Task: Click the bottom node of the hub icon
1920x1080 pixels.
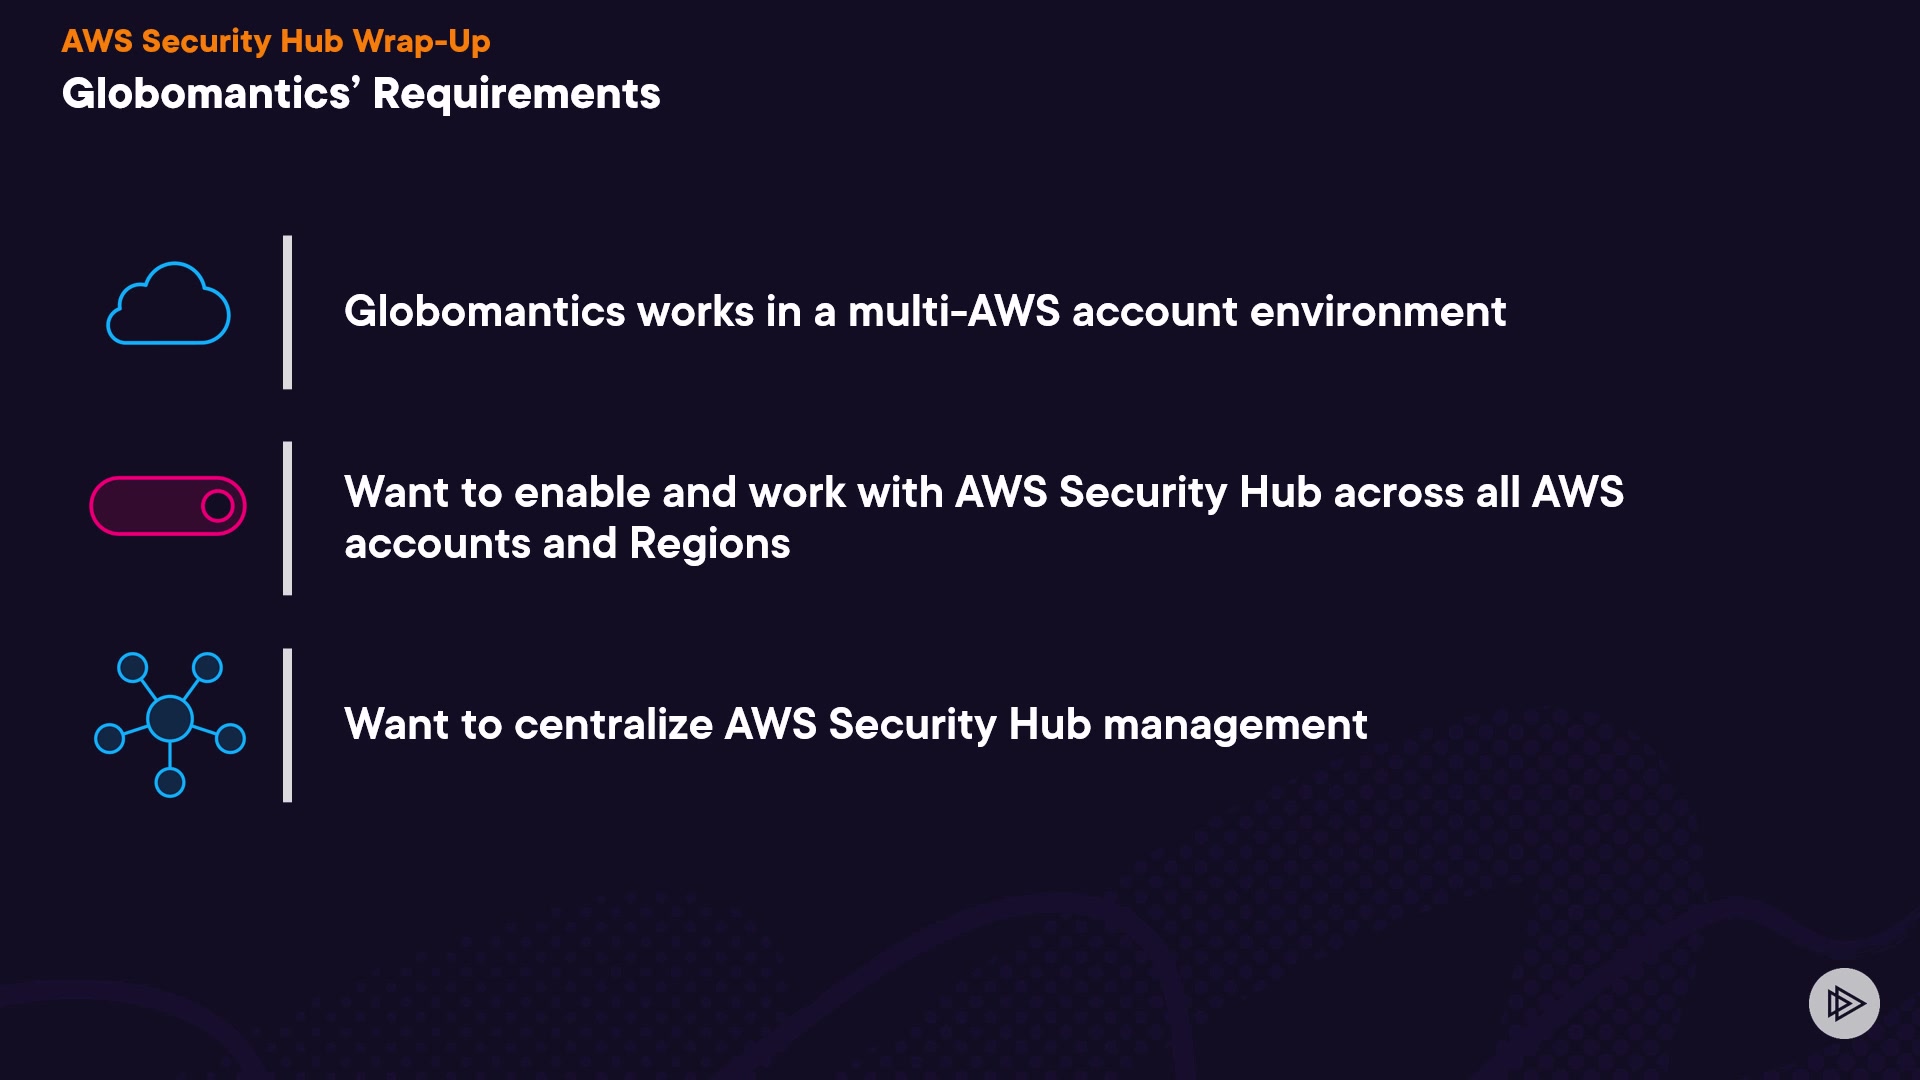Action: tap(170, 782)
